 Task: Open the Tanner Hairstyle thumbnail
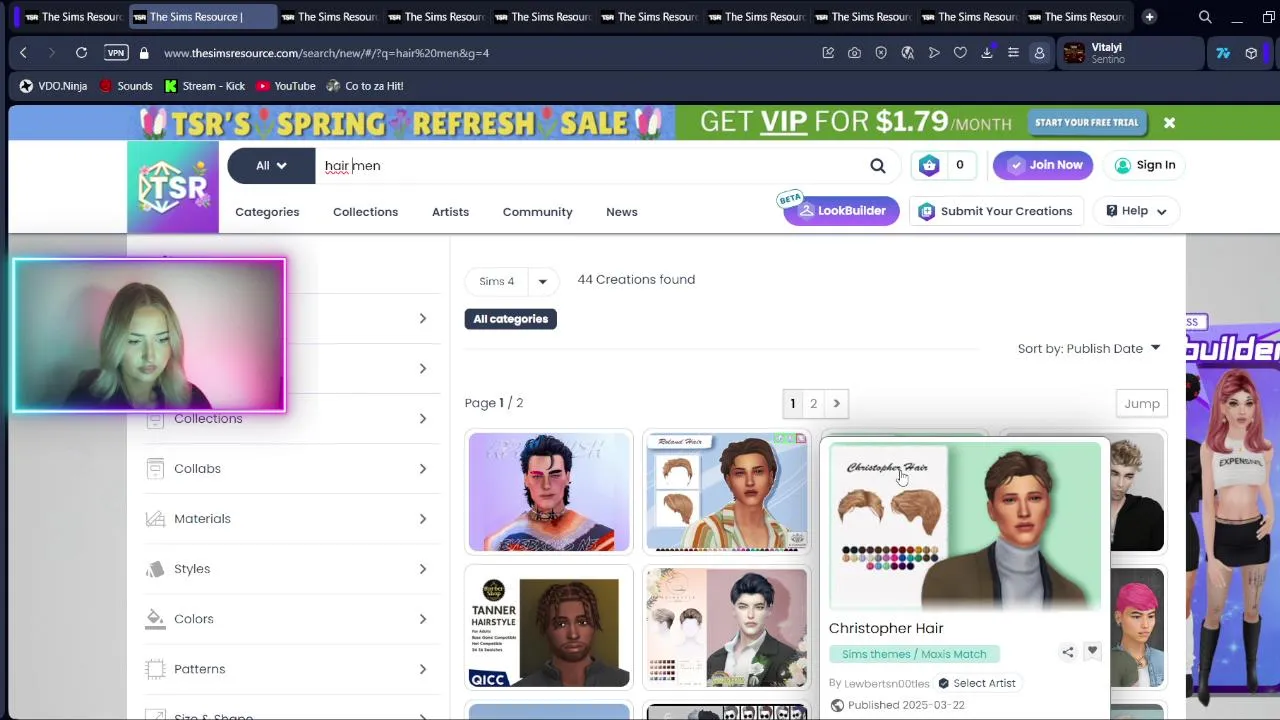pyautogui.click(x=549, y=628)
